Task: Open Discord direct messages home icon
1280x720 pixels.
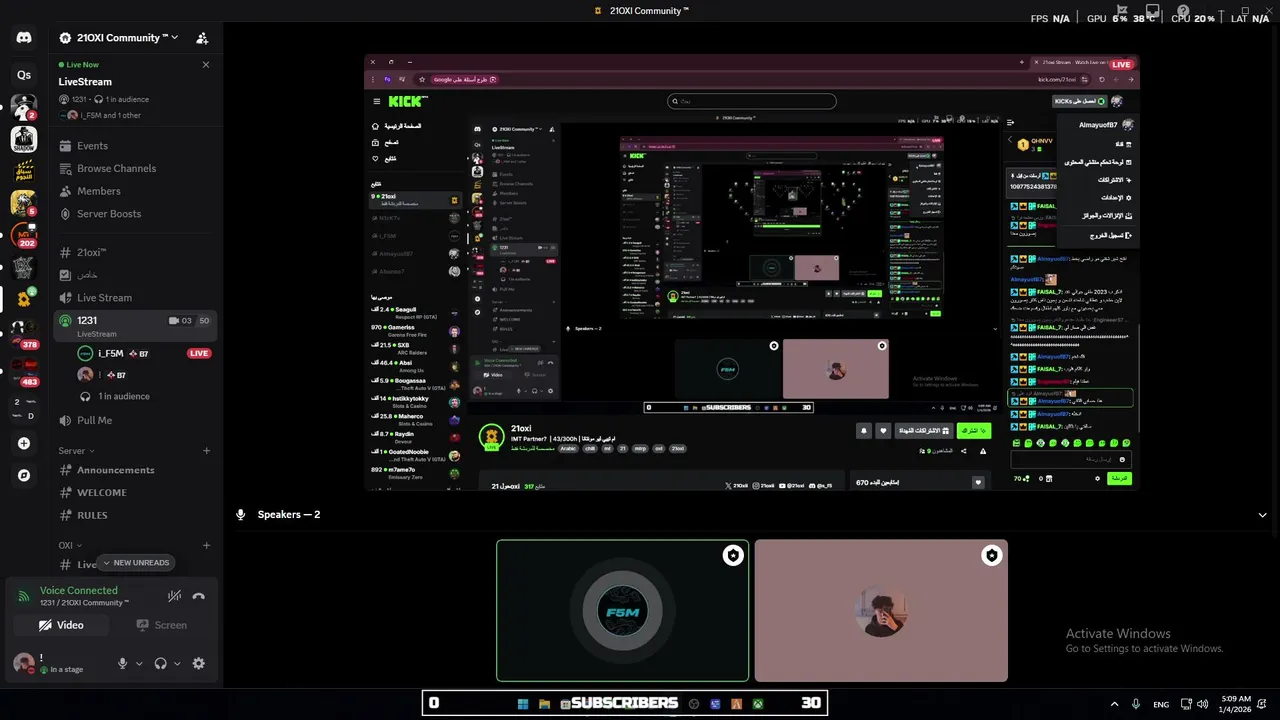Action: click(x=24, y=38)
